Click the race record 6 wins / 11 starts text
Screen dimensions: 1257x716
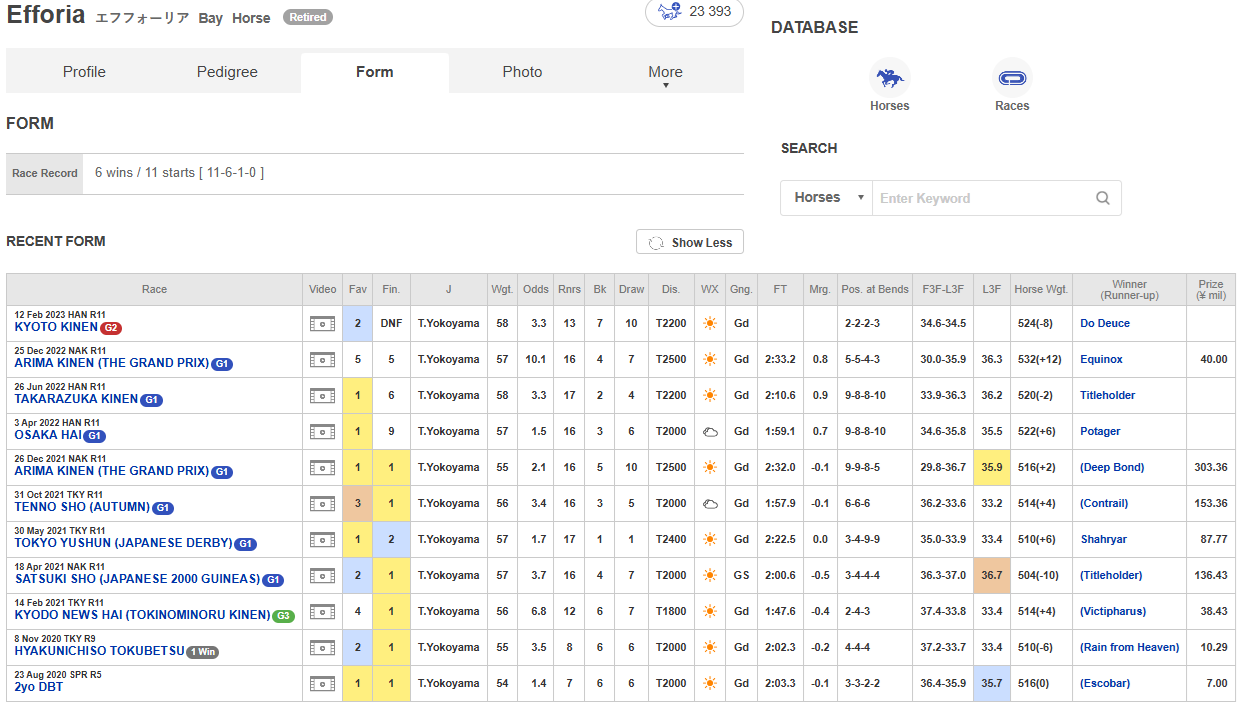179,173
